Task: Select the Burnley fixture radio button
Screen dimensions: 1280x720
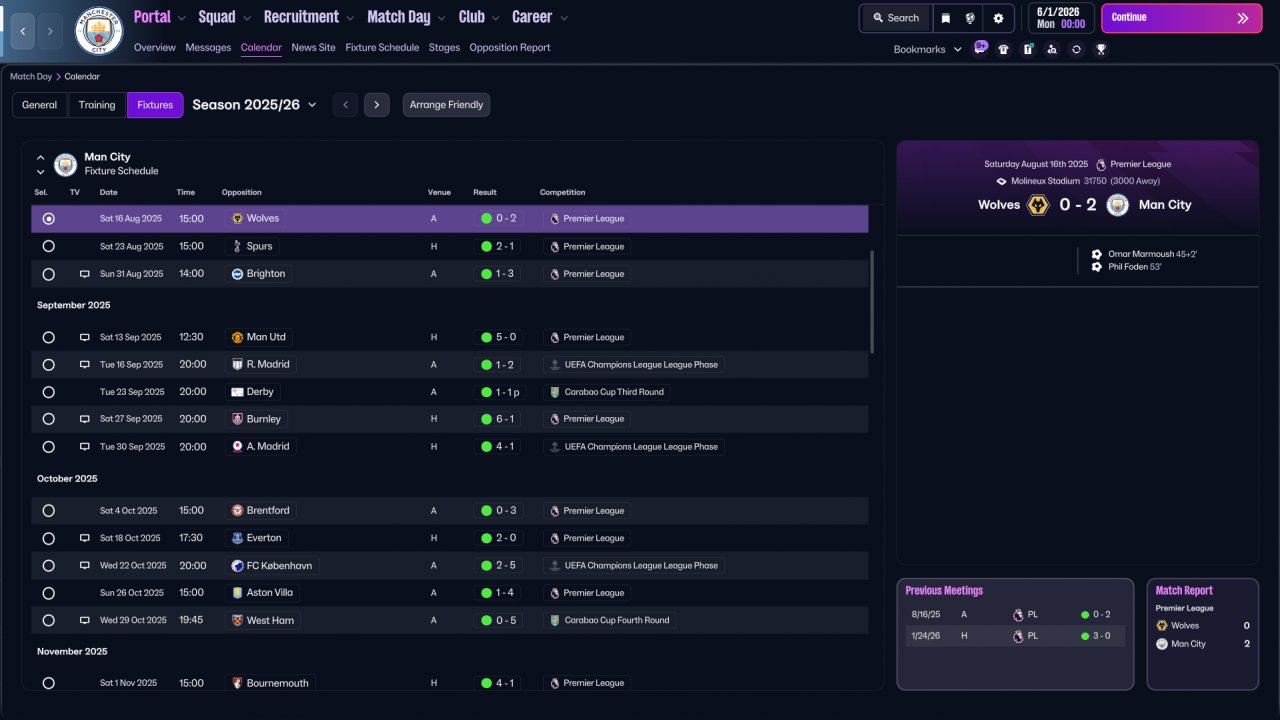Action: point(48,419)
